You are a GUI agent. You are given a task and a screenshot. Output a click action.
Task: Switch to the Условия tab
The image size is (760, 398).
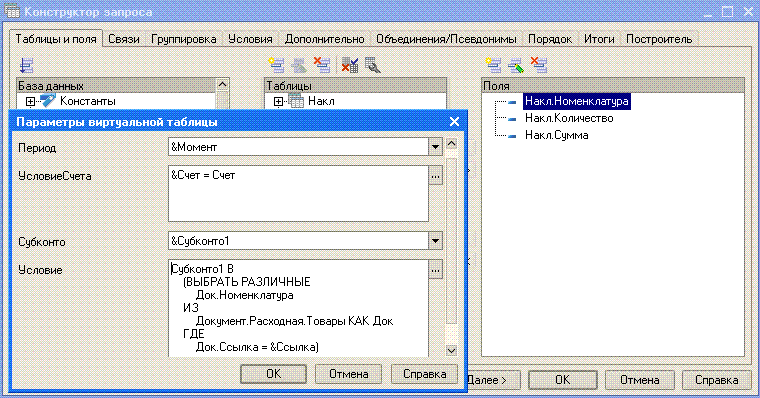pyautogui.click(x=250, y=39)
